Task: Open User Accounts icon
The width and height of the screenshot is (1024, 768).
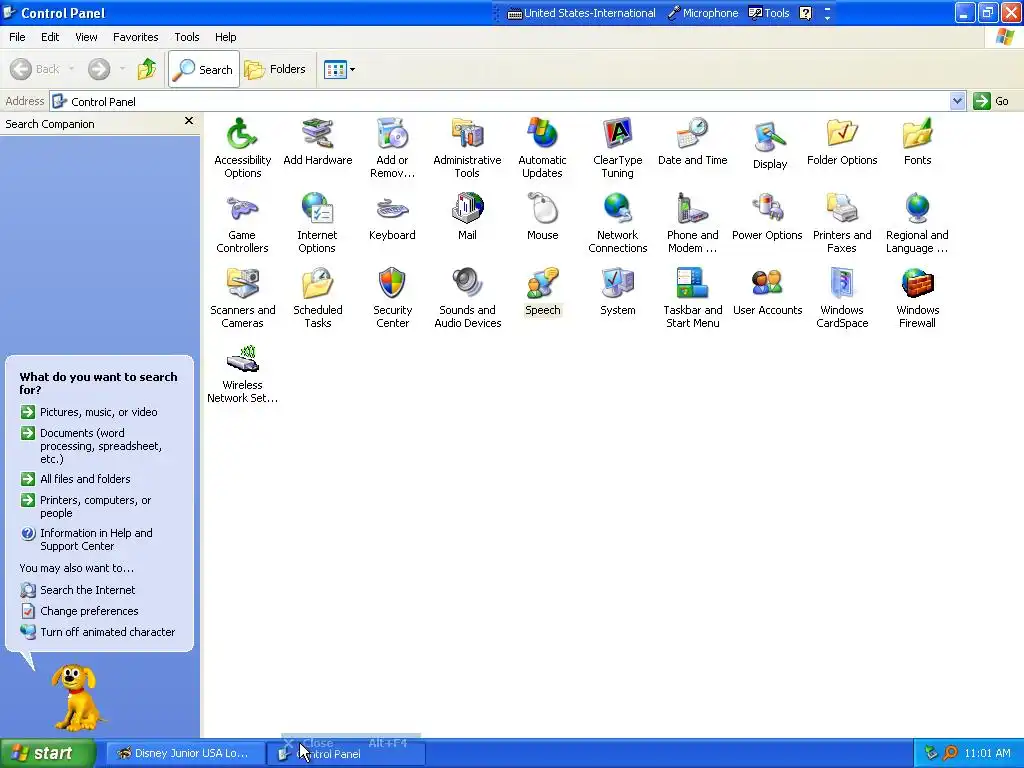Action: click(767, 291)
